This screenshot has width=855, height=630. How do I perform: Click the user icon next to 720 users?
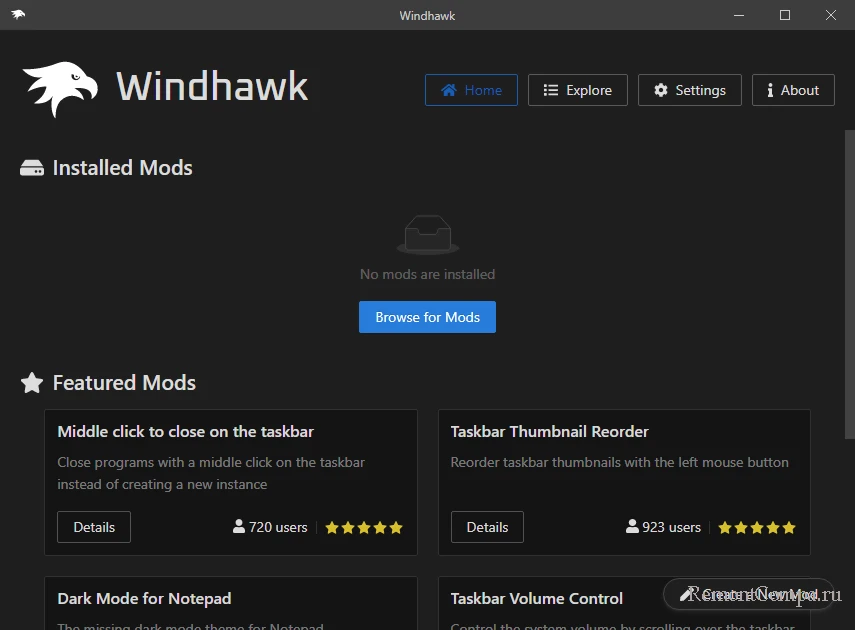tap(239, 527)
